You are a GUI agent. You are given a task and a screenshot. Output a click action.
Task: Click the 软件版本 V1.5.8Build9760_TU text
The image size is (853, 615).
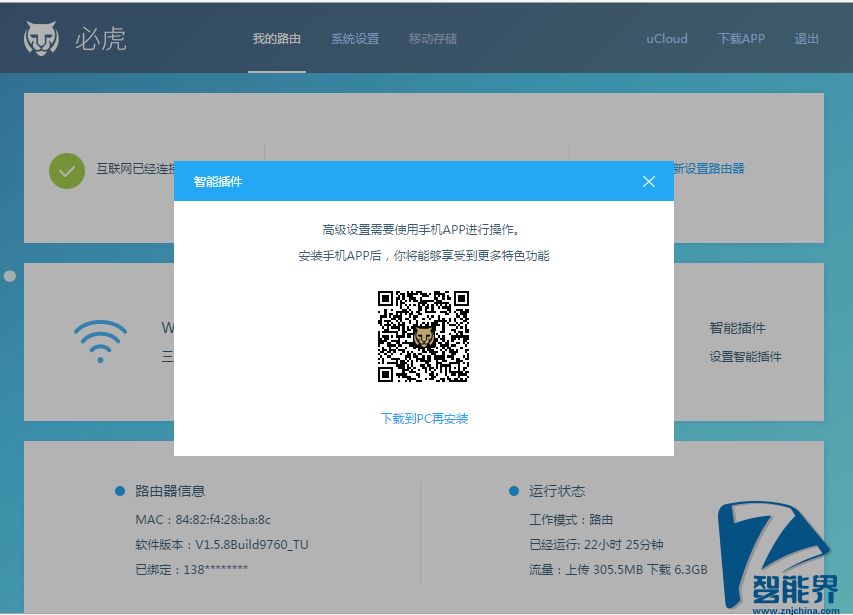click(221, 544)
